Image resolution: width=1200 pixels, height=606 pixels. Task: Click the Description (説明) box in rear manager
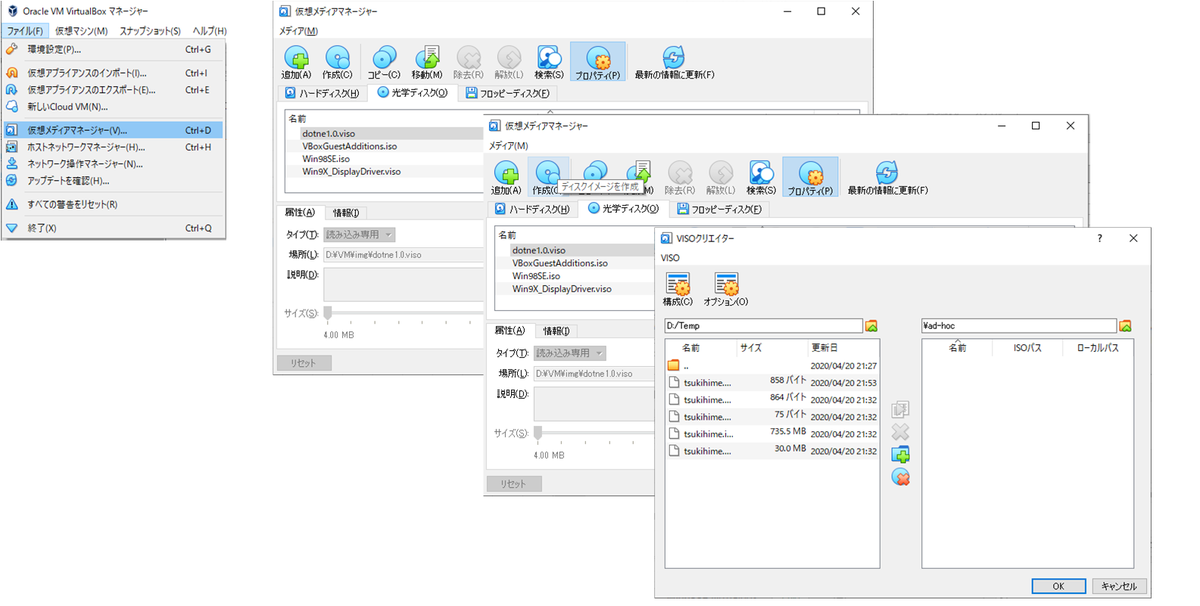401,284
